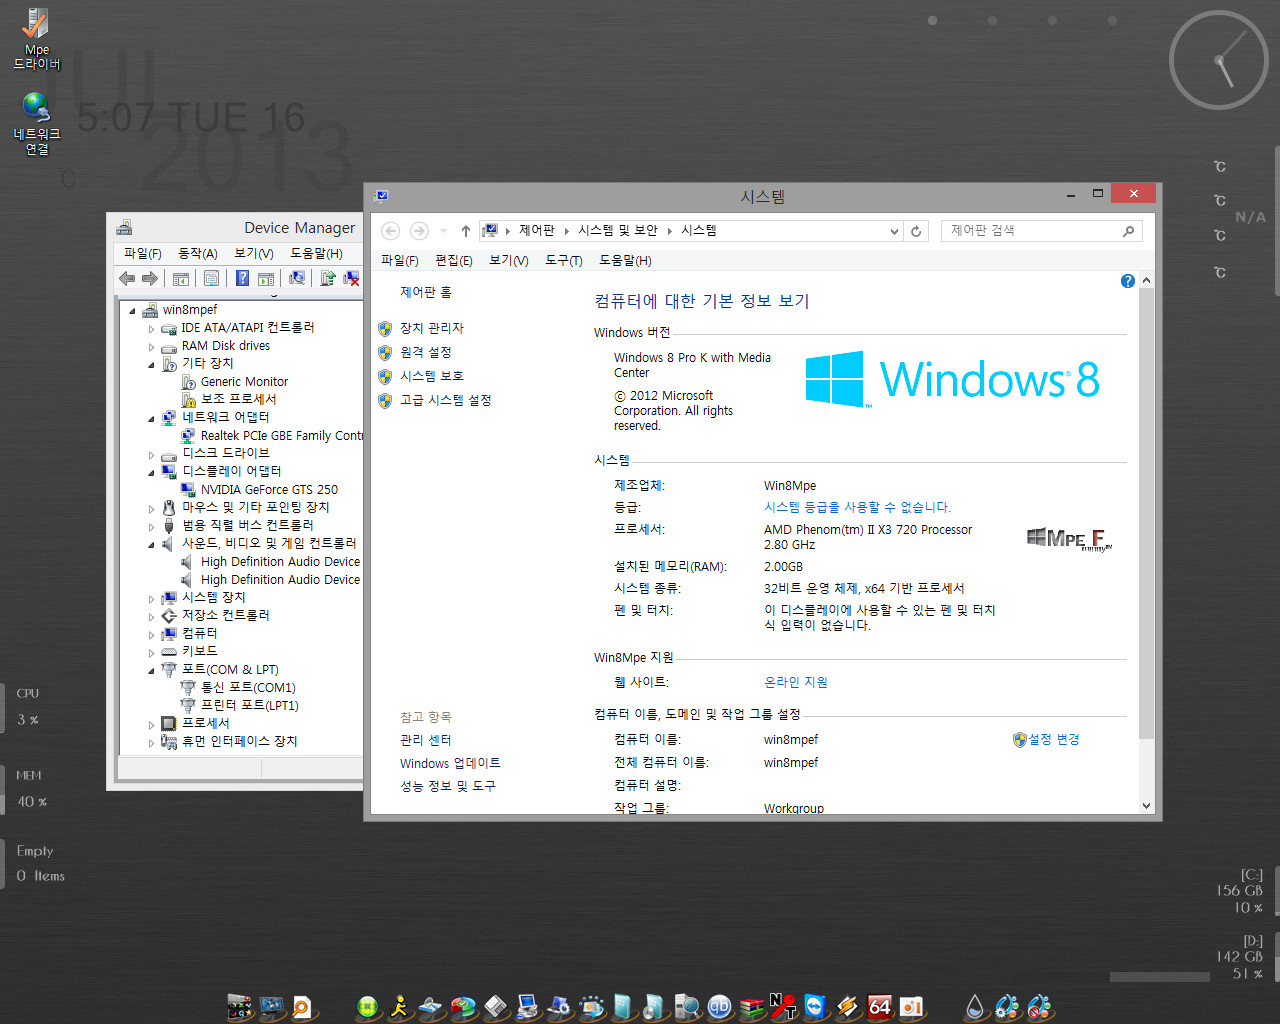Open Mpe 드라이버 desktop icon

36,39
